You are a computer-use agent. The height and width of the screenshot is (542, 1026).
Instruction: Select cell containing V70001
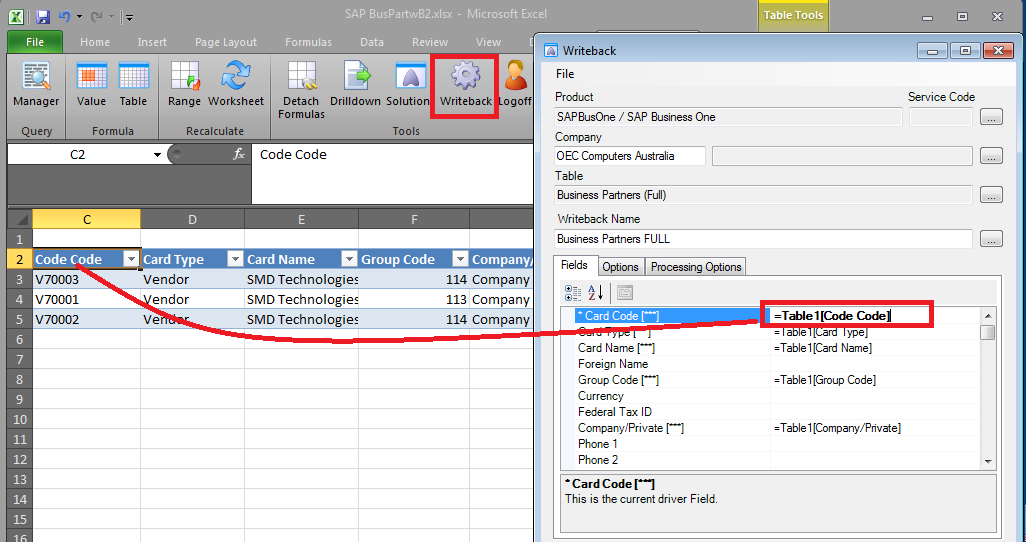(86, 299)
